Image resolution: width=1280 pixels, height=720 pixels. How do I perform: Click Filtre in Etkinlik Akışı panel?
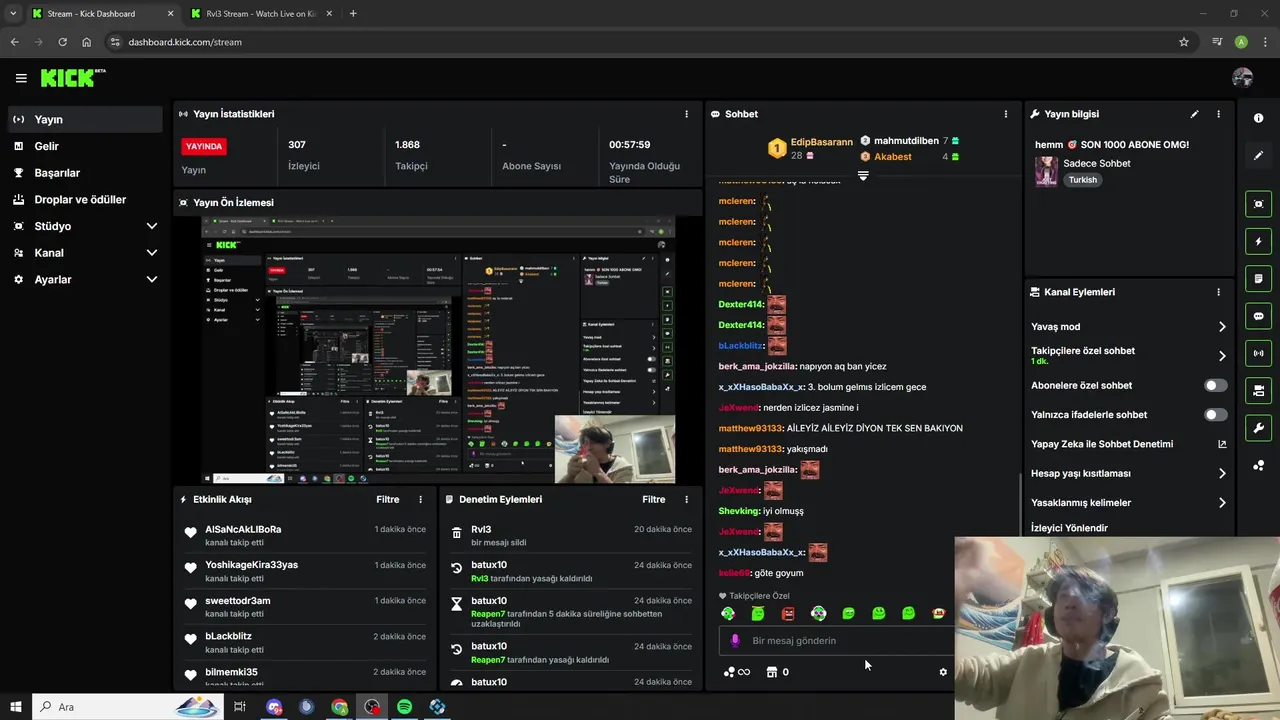pos(388,499)
